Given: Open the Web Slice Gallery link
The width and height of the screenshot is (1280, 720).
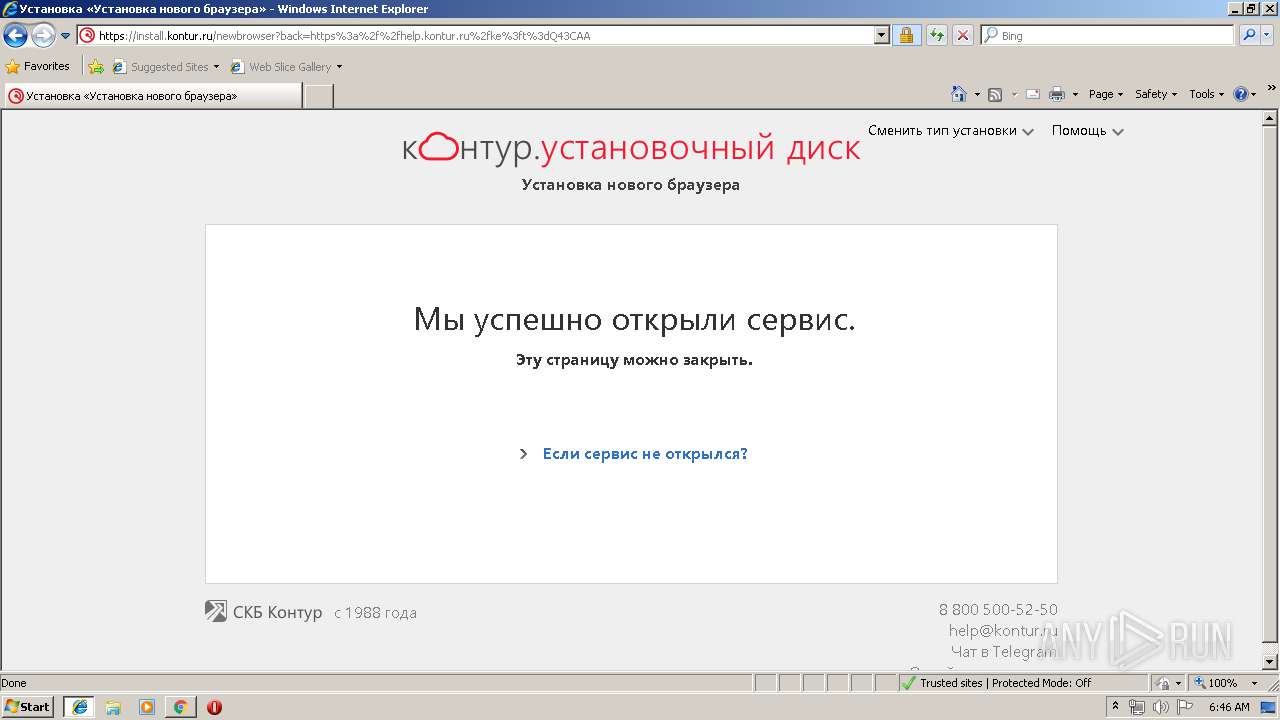Looking at the screenshot, I should pyautogui.click(x=286, y=67).
